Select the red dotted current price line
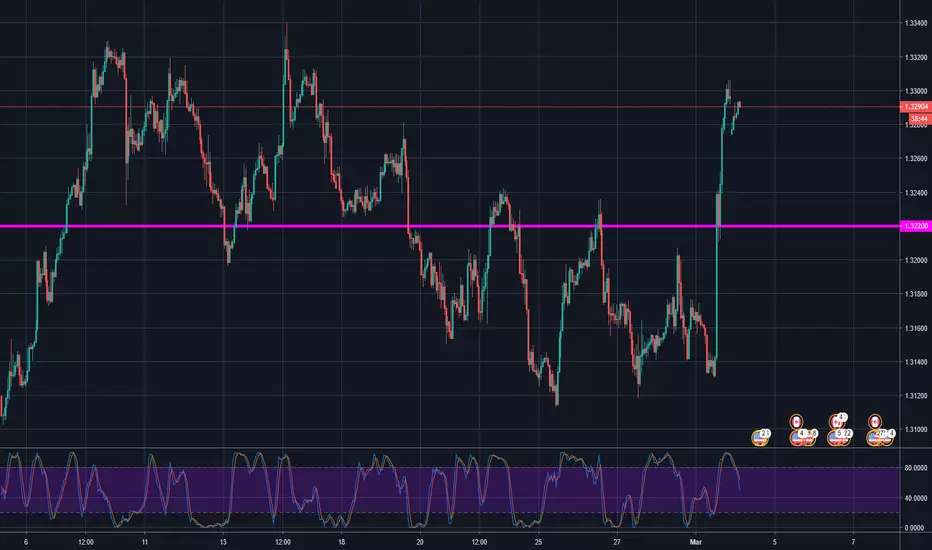Viewport: 932px width, 550px height. tap(449, 107)
